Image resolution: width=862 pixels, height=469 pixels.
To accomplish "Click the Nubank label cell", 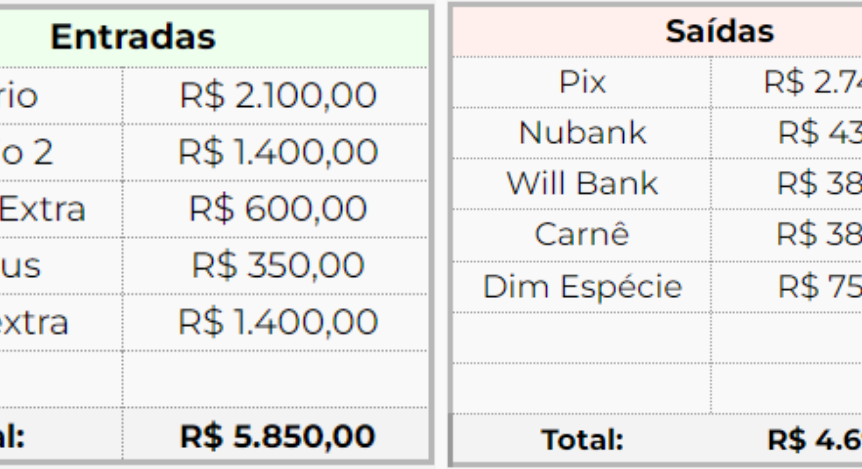I will pyautogui.click(x=582, y=133).
